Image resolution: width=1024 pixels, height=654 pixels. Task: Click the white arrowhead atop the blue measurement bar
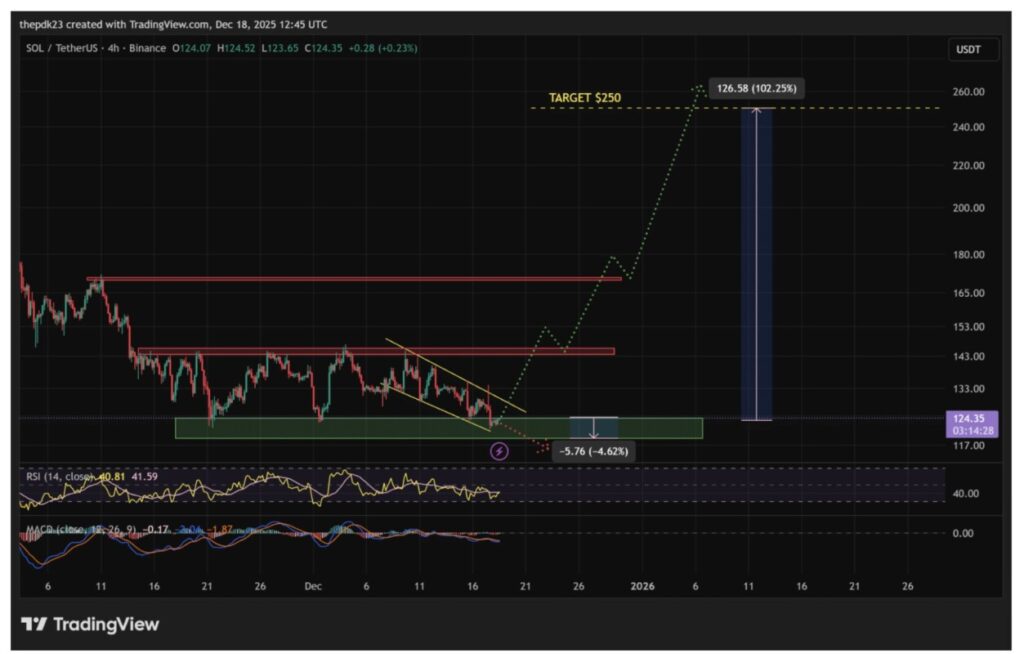coord(756,110)
